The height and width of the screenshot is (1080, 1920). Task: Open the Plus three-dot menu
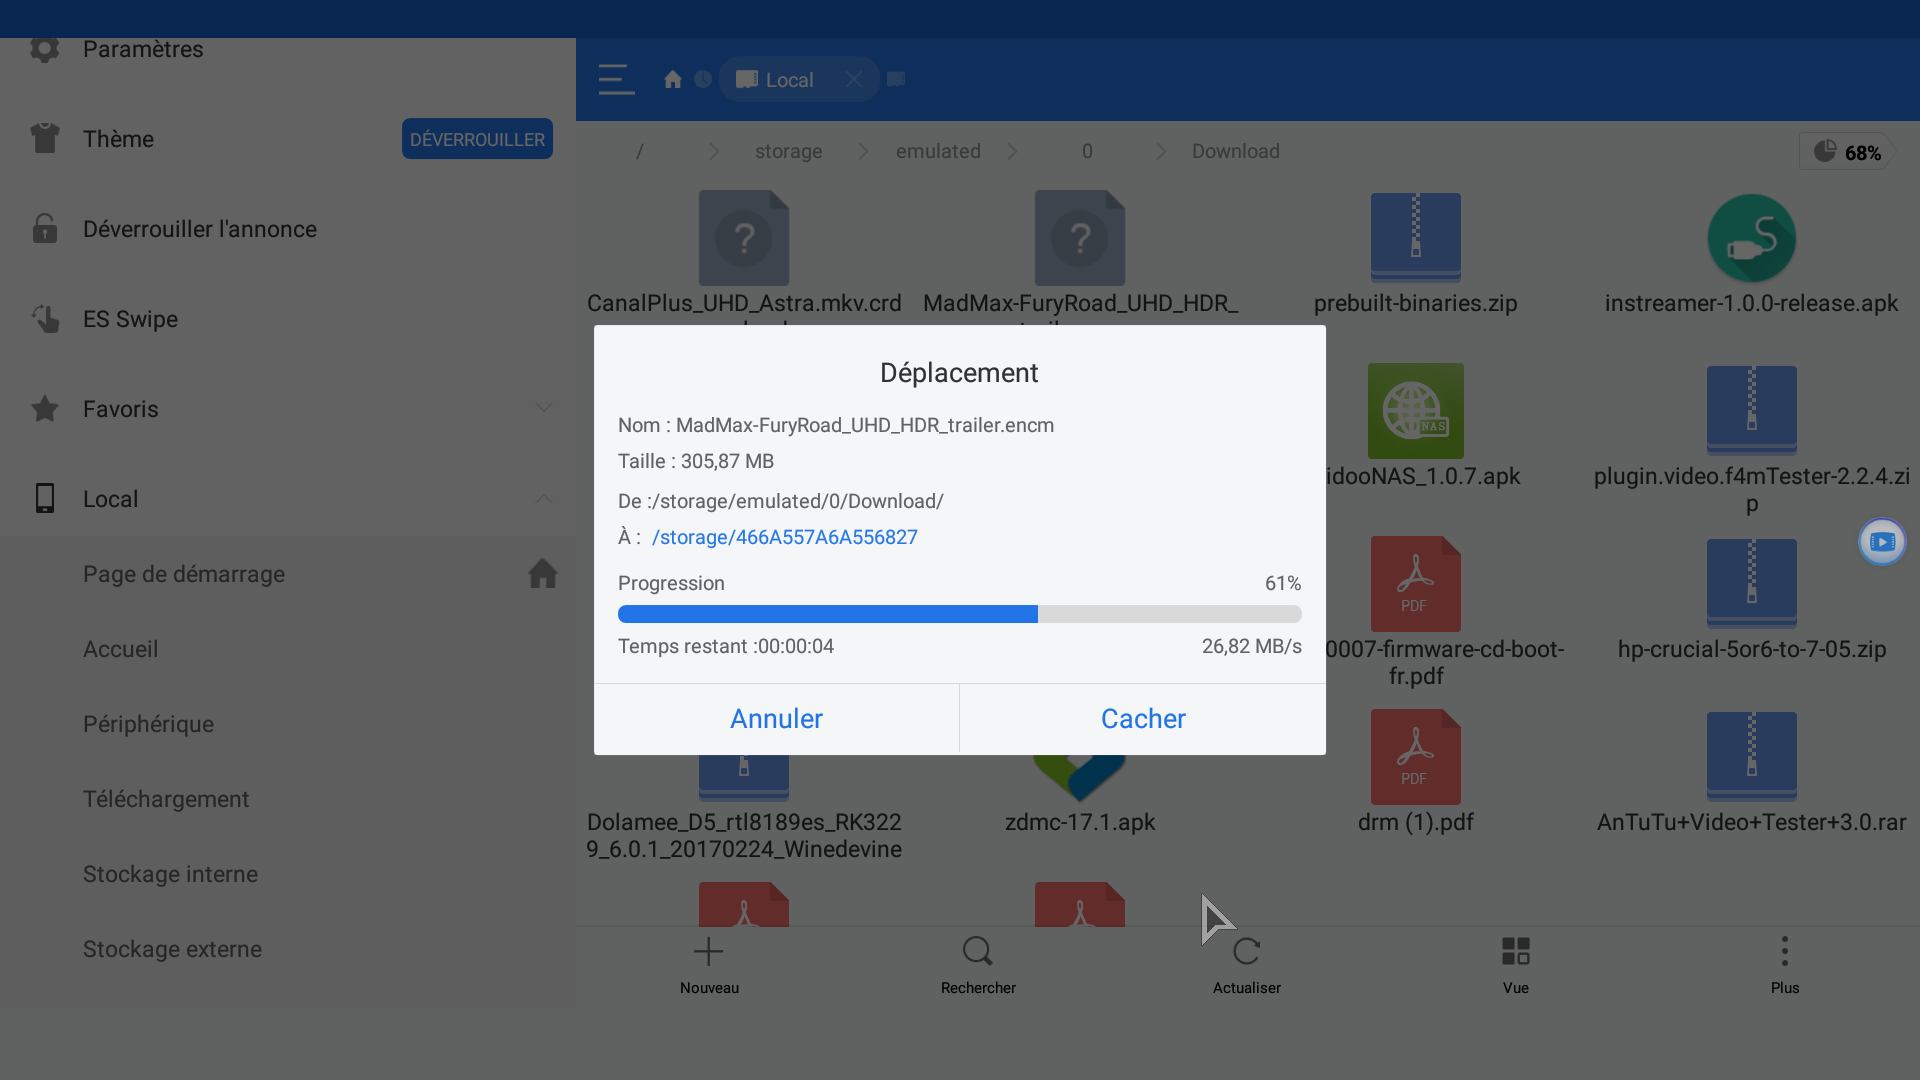tap(1784, 952)
